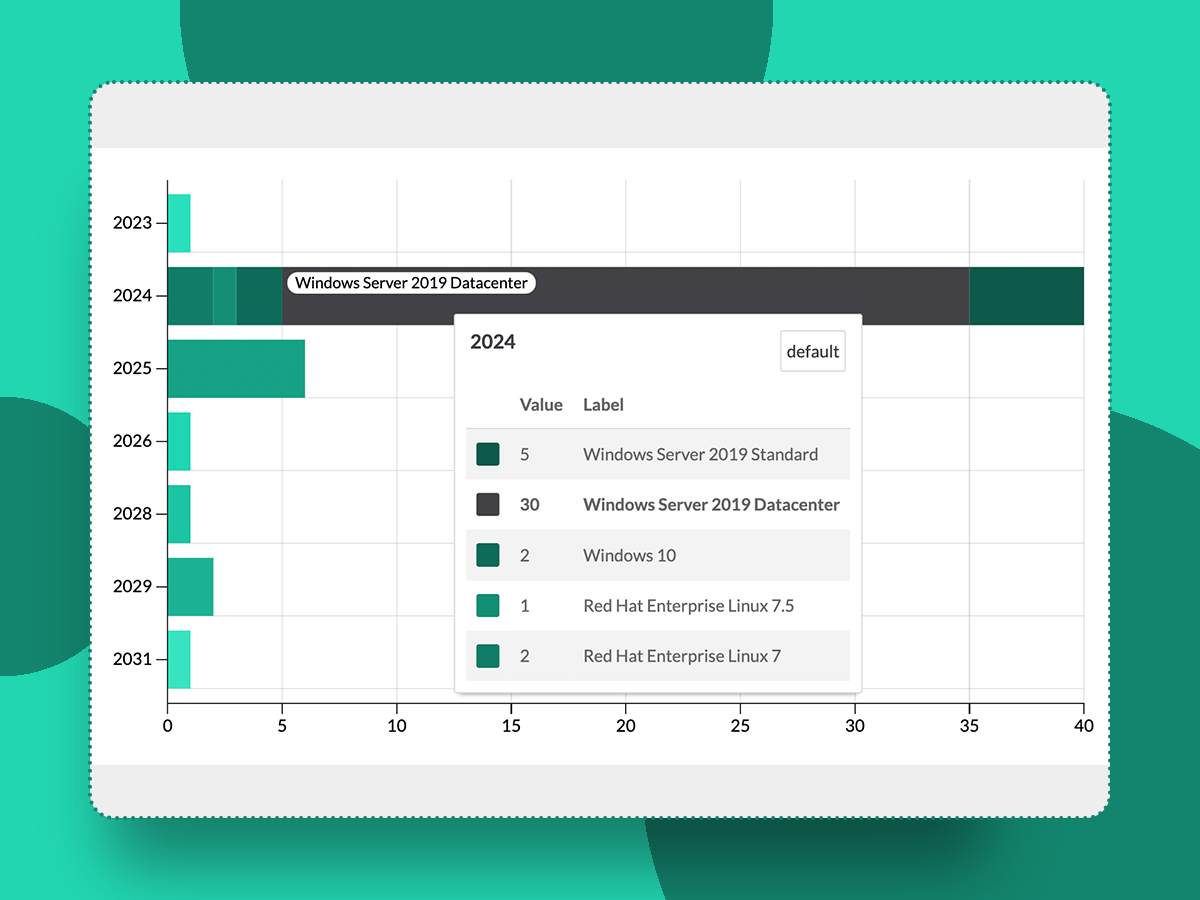Click the default button in the tooltip
The width and height of the screenshot is (1200, 900).
[813, 351]
